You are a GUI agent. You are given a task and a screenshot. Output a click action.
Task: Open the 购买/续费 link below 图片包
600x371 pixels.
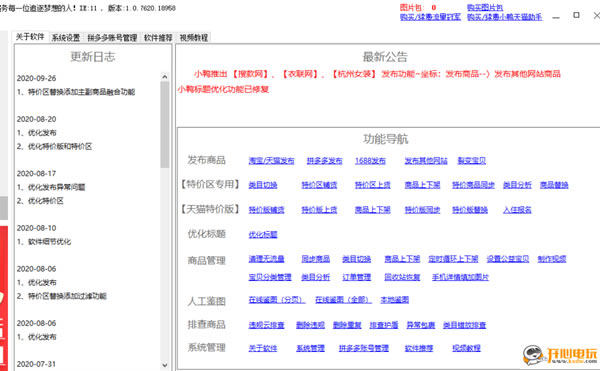click(430, 17)
